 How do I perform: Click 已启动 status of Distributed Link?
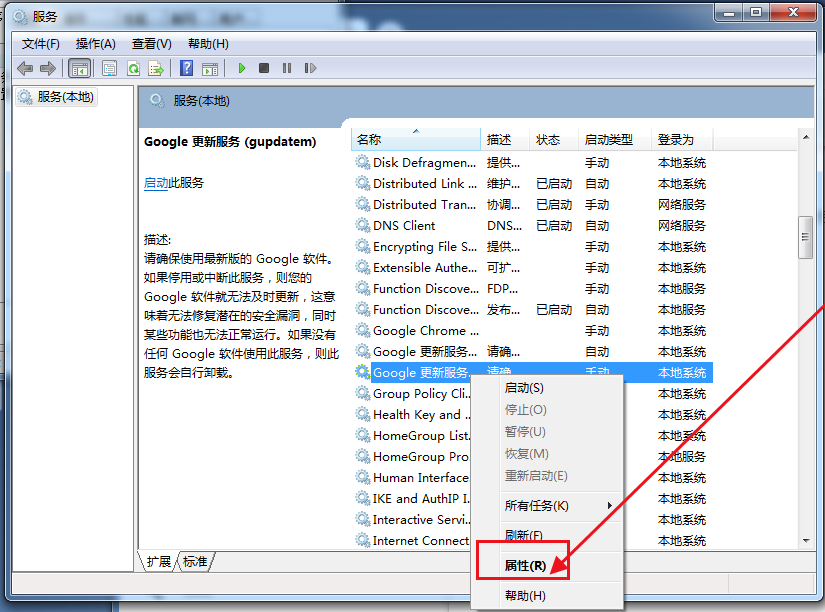(554, 184)
